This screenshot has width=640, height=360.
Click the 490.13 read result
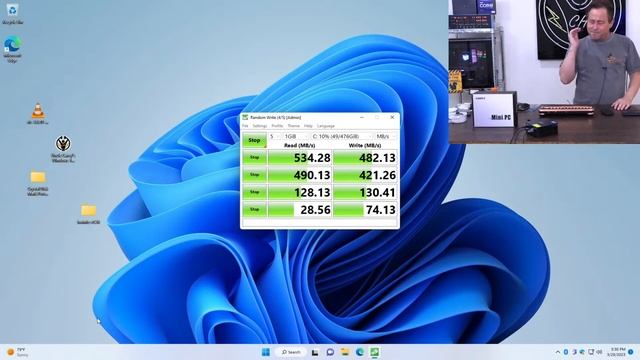(x=300, y=175)
